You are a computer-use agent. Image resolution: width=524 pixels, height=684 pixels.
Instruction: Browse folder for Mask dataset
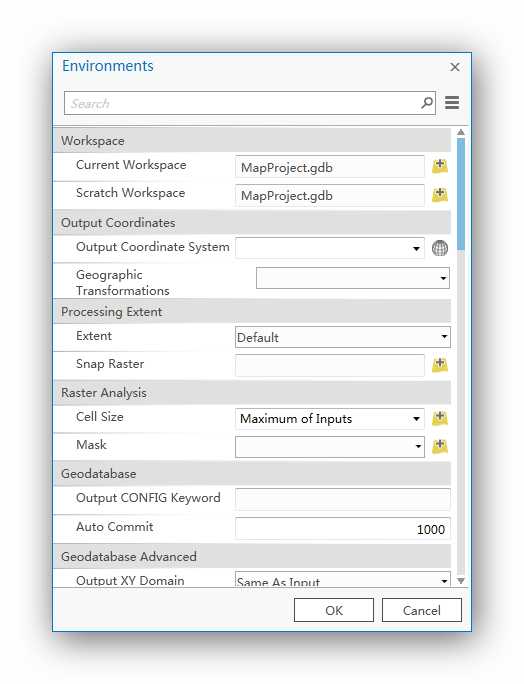(x=440, y=446)
